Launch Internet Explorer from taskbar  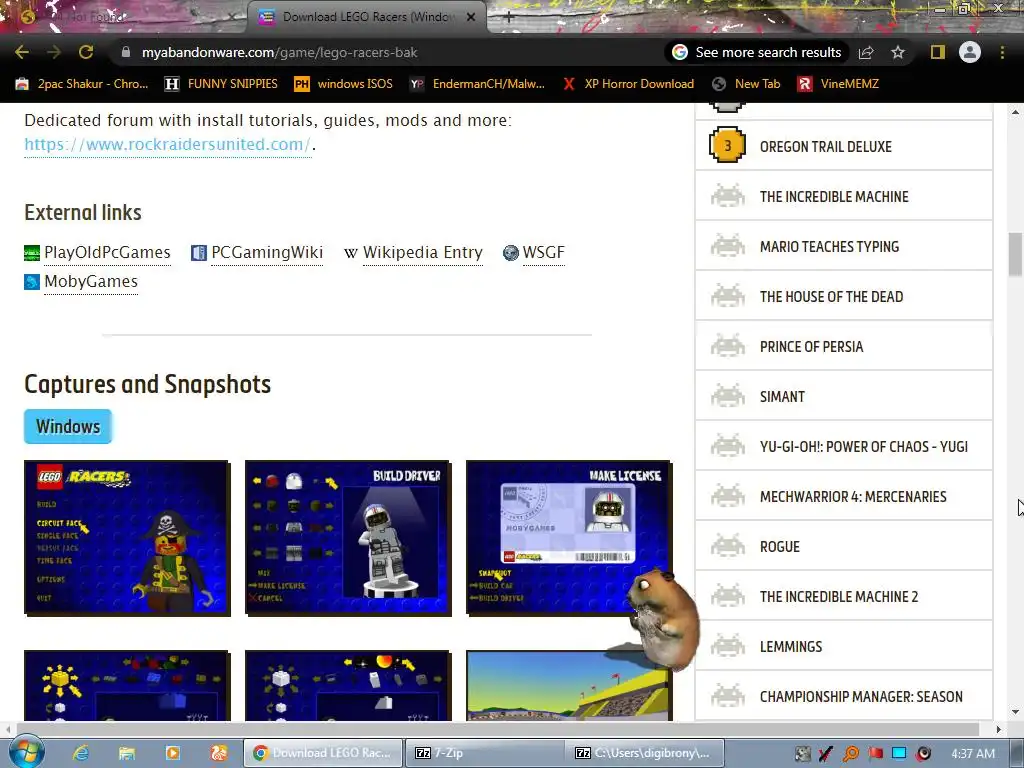[80, 753]
